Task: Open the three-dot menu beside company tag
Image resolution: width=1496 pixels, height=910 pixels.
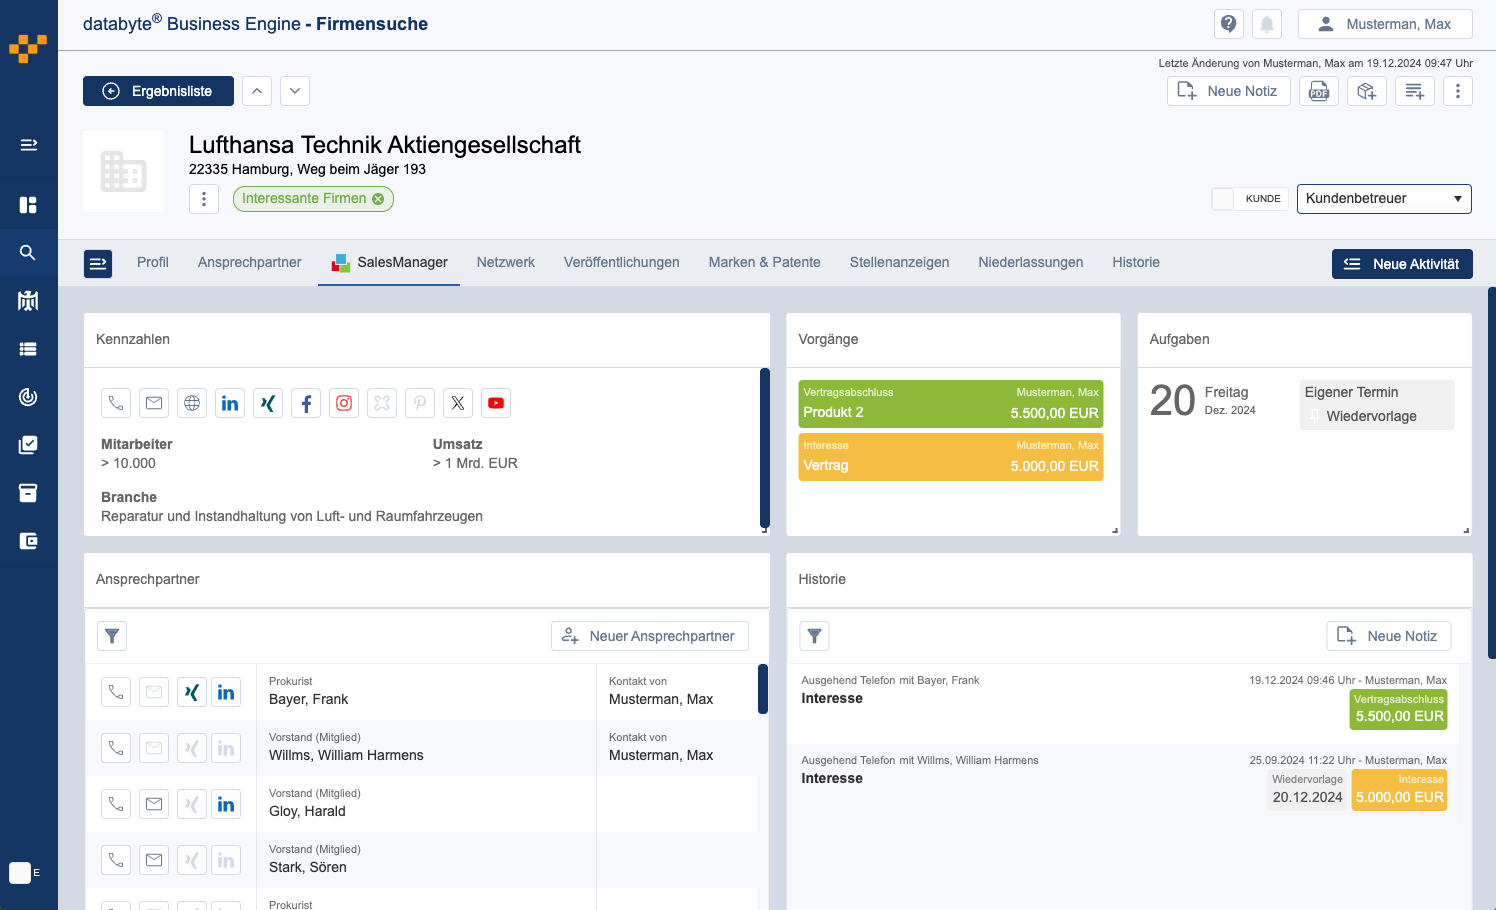Action: [x=204, y=199]
